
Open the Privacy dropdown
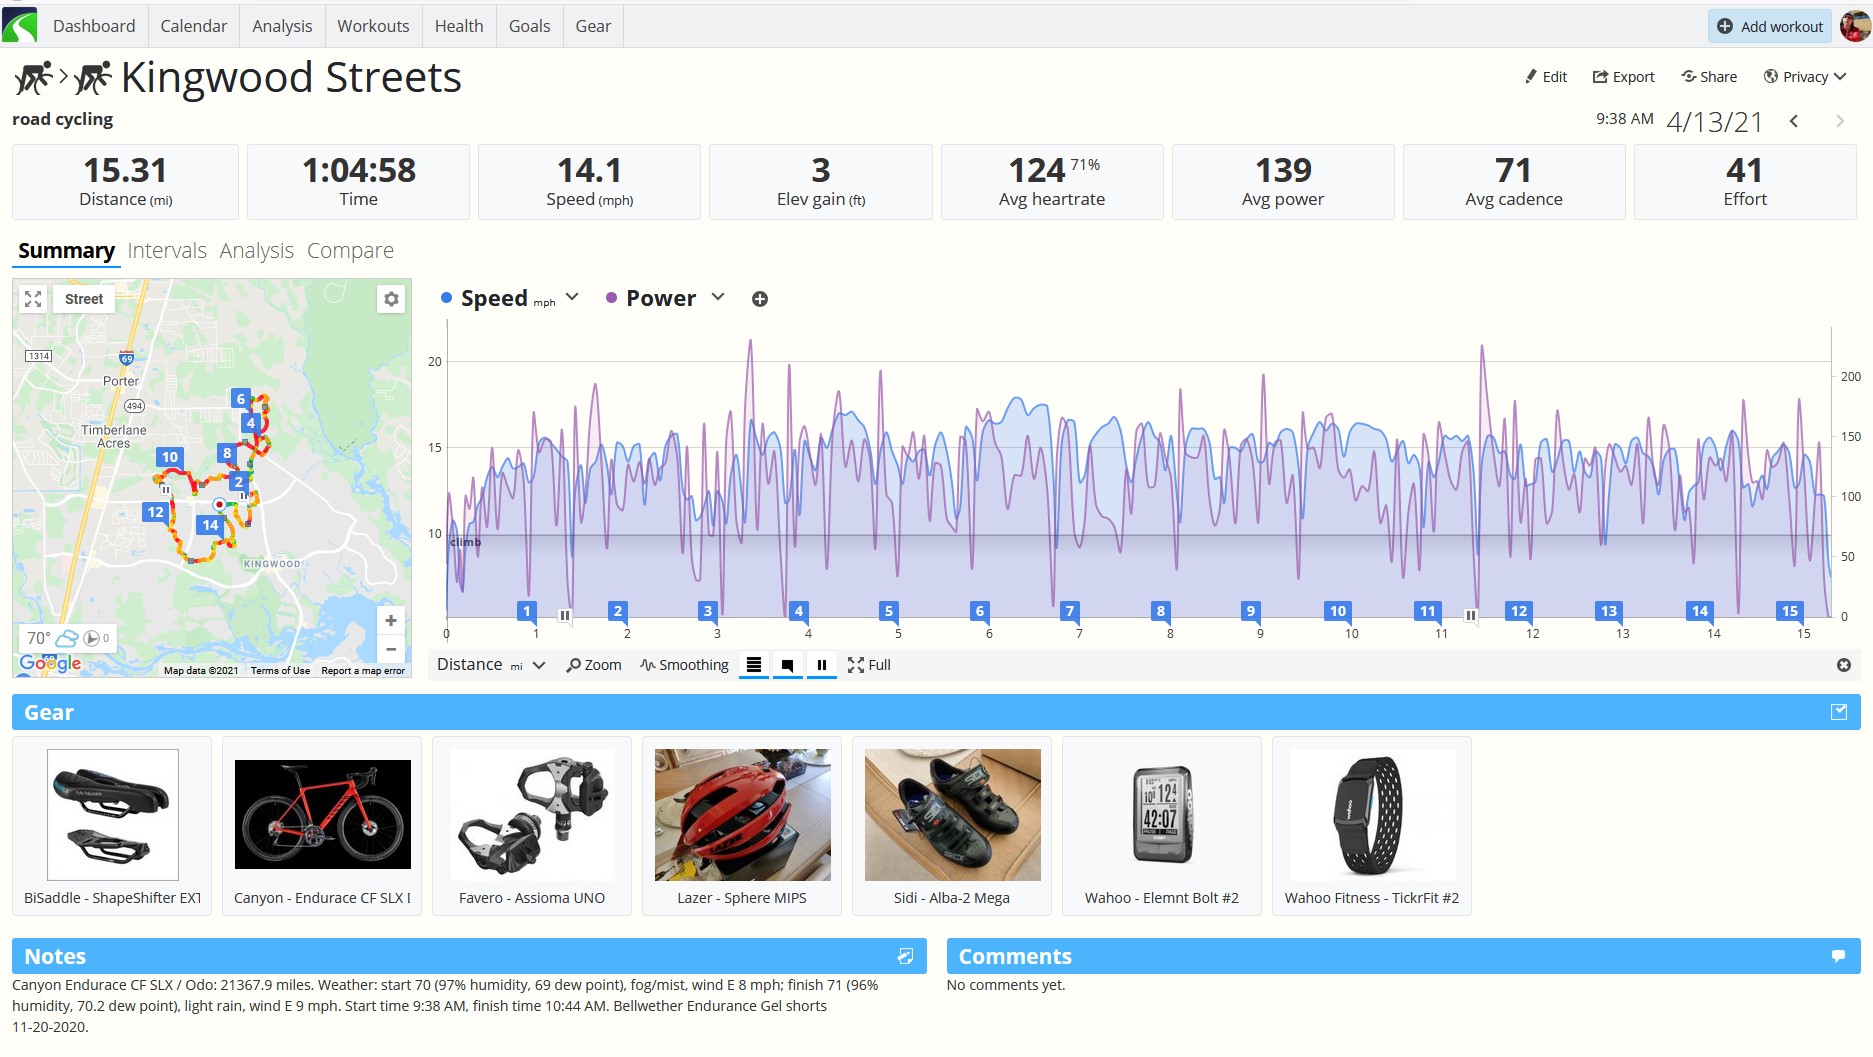(1805, 77)
